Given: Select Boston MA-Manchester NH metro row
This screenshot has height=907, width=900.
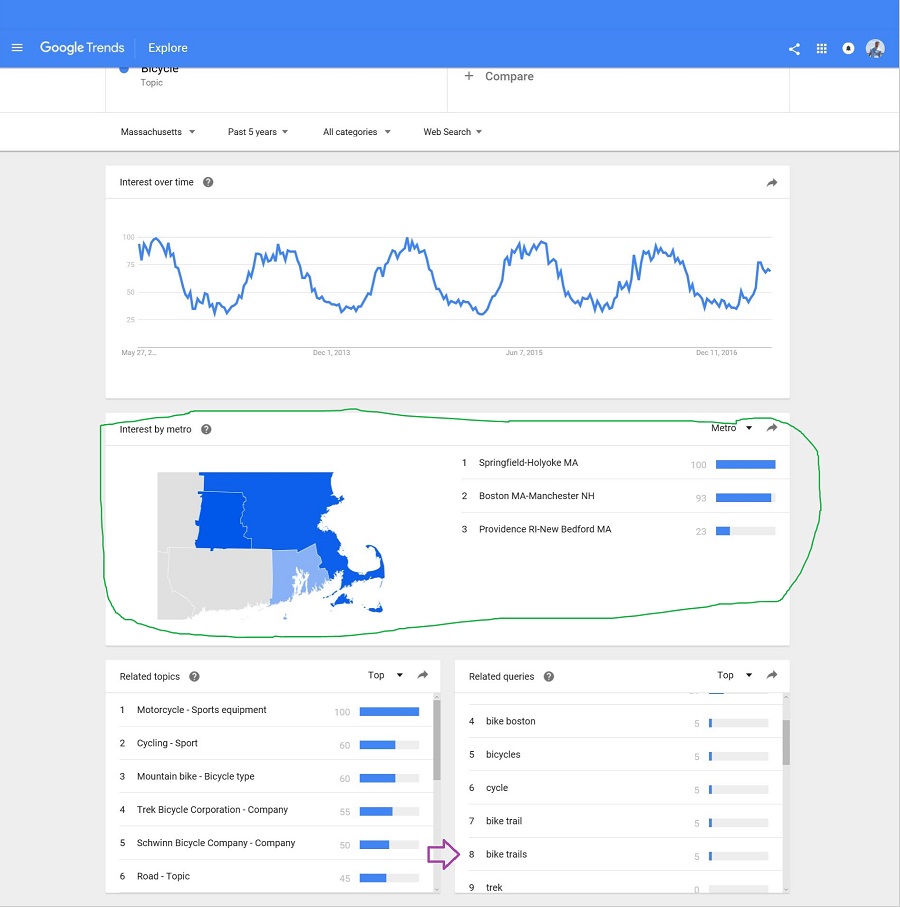Looking at the screenshot, I should (x=619, y=496).
